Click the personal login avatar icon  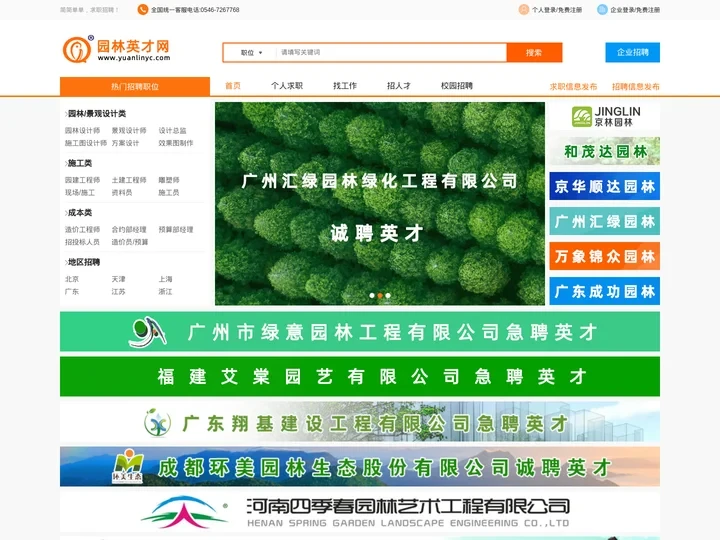click(523, 10)
